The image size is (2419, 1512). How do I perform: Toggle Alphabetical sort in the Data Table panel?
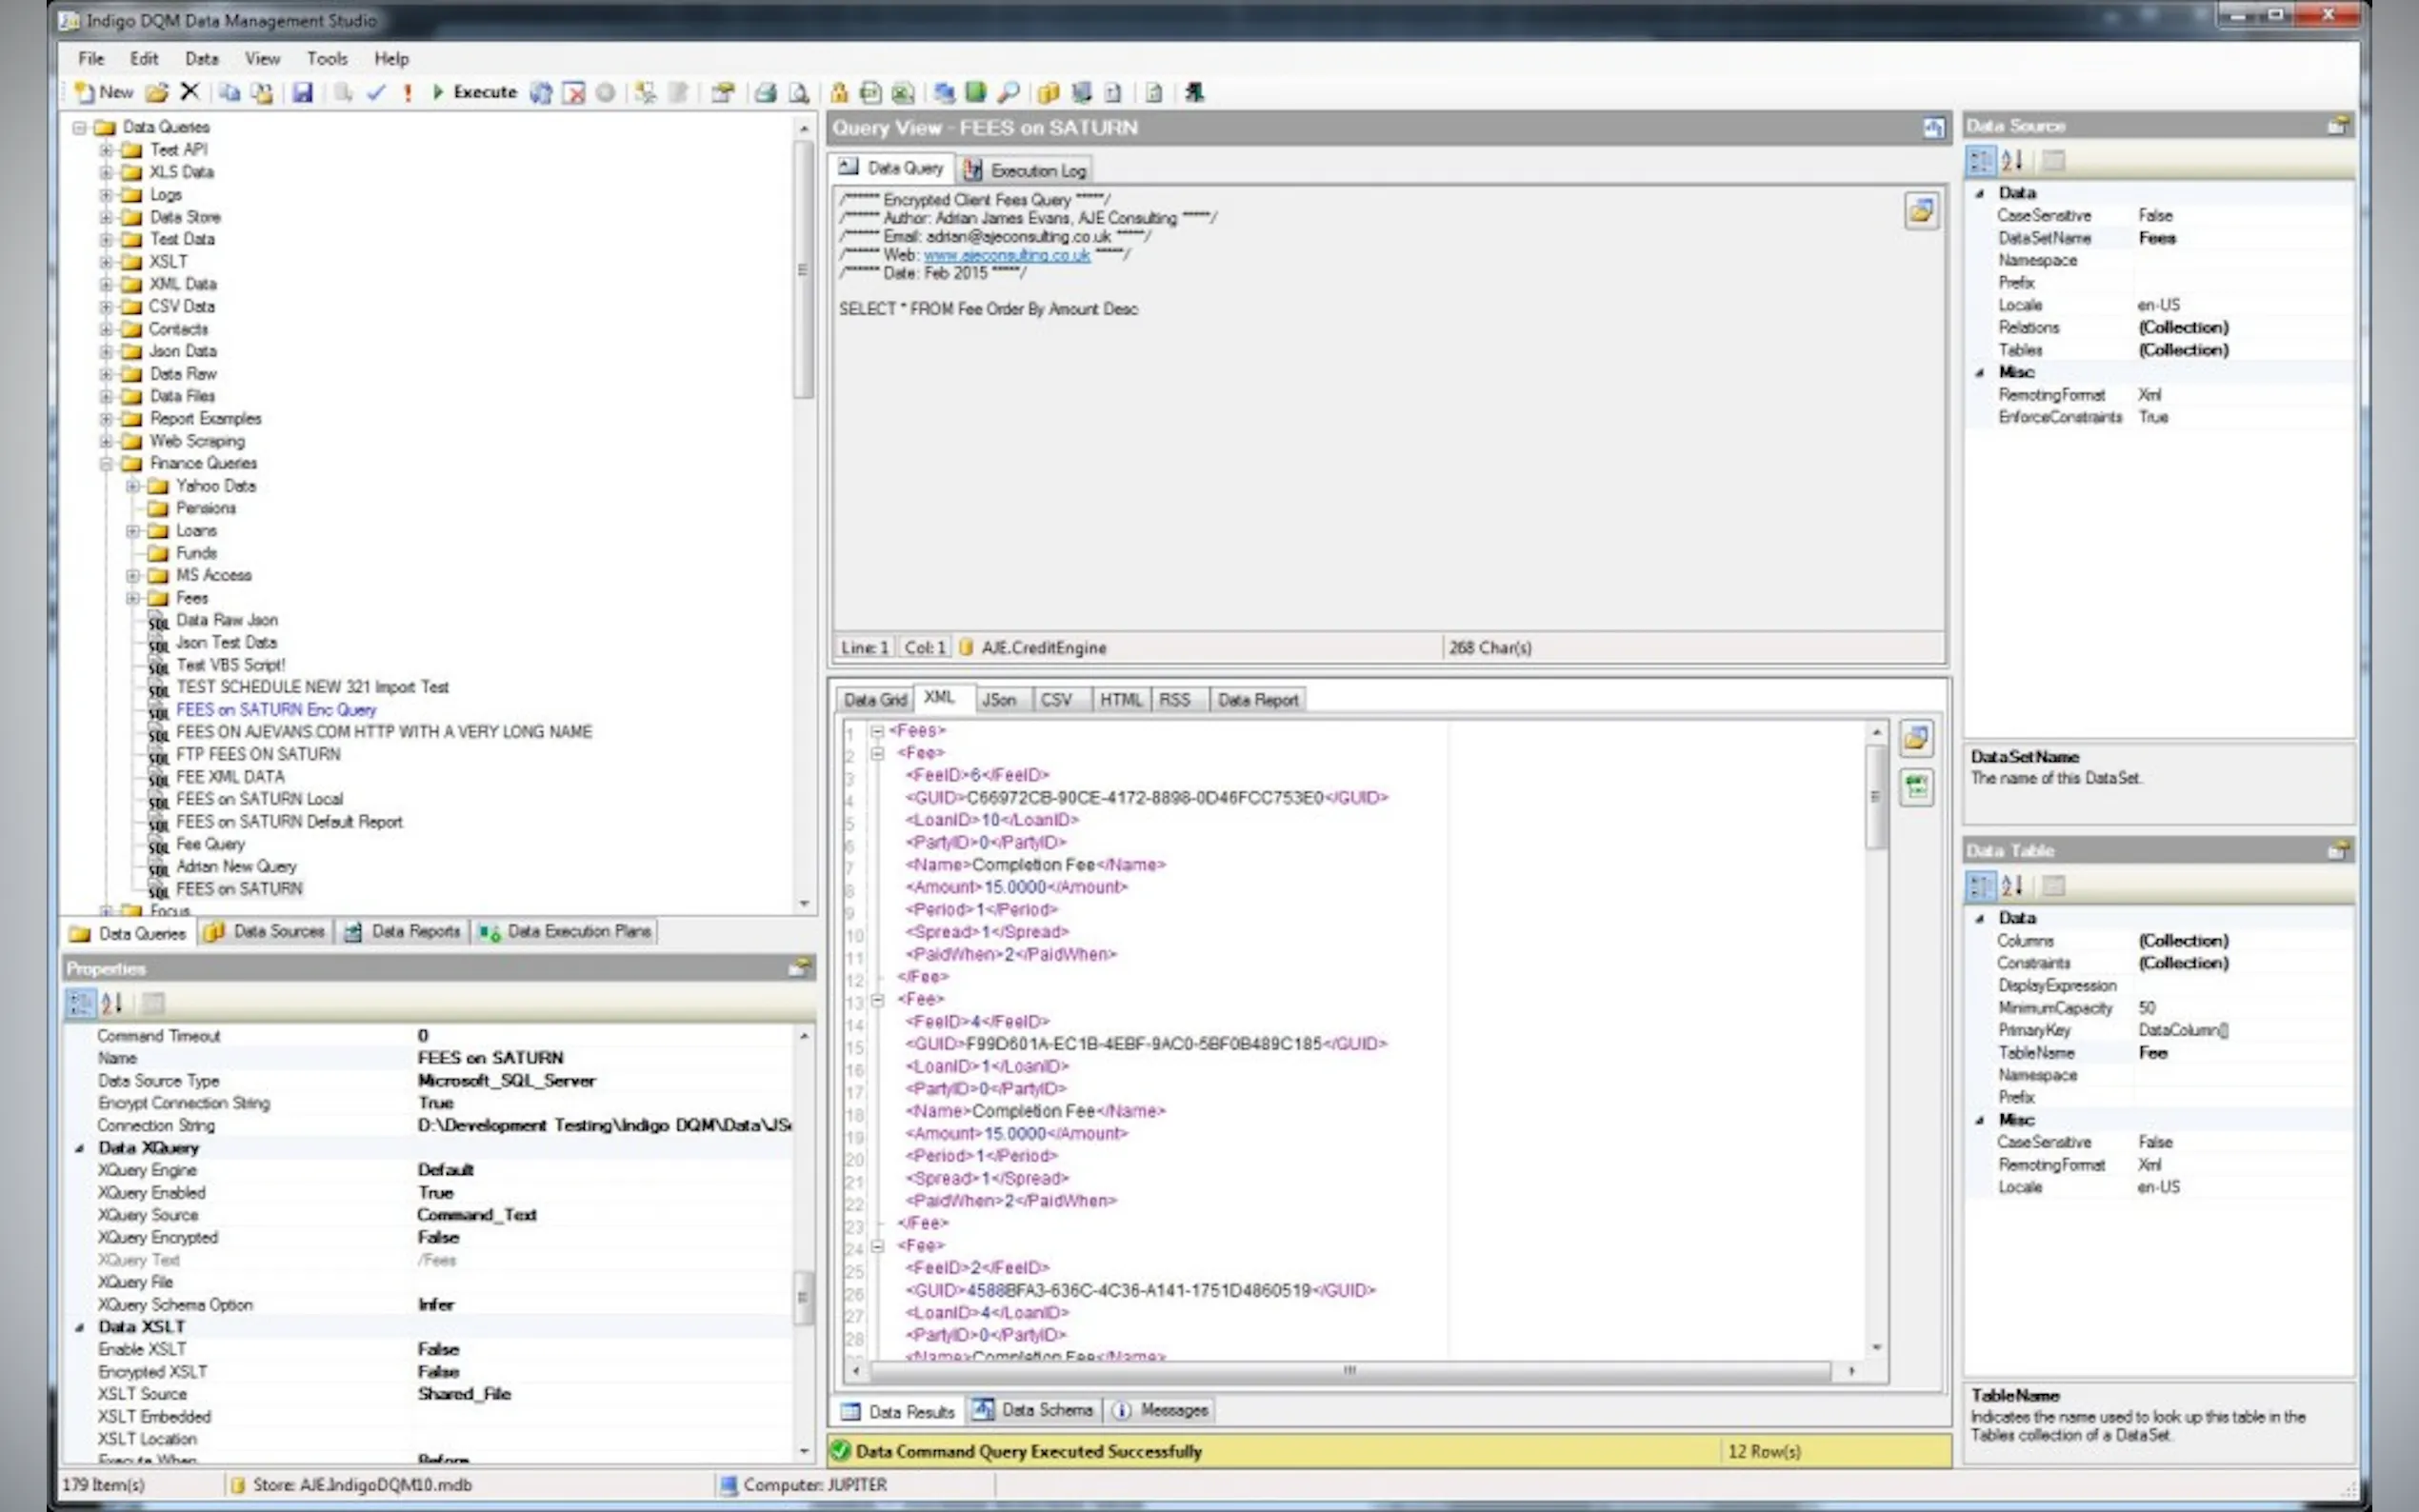point(2012,885)
